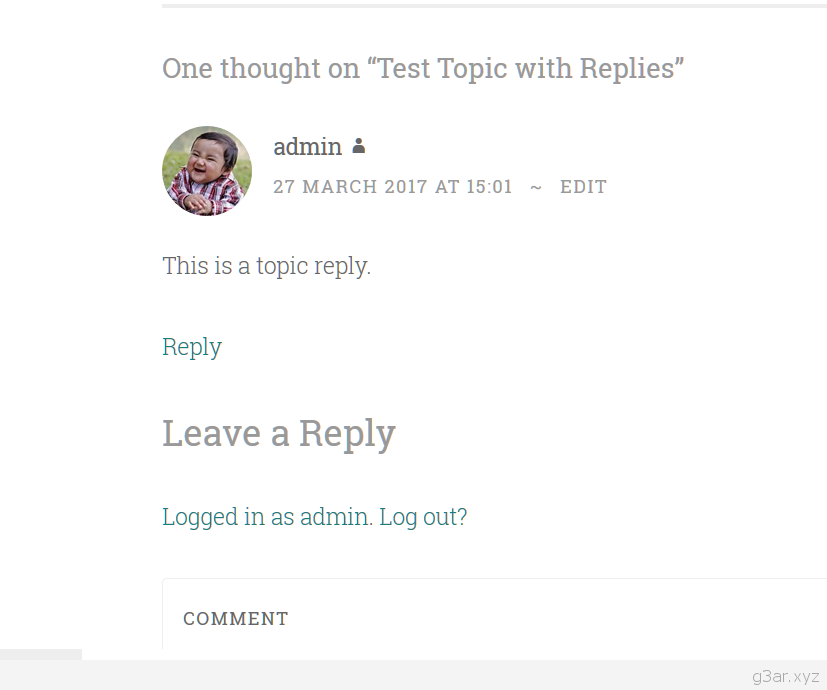
Task: Open the Logged in as admin profile link
Action: [267, 516]
